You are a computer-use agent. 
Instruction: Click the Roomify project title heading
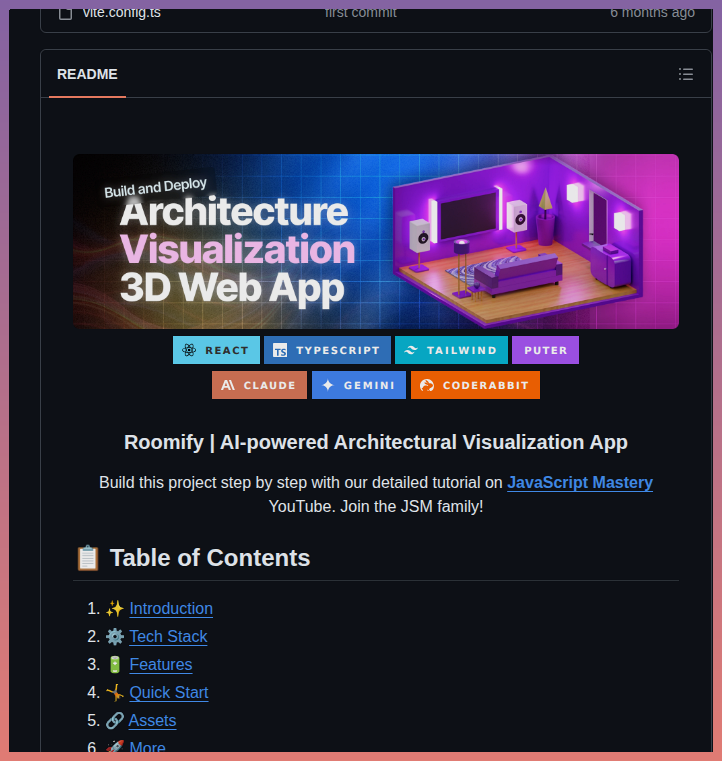click(x=376, y=442)
